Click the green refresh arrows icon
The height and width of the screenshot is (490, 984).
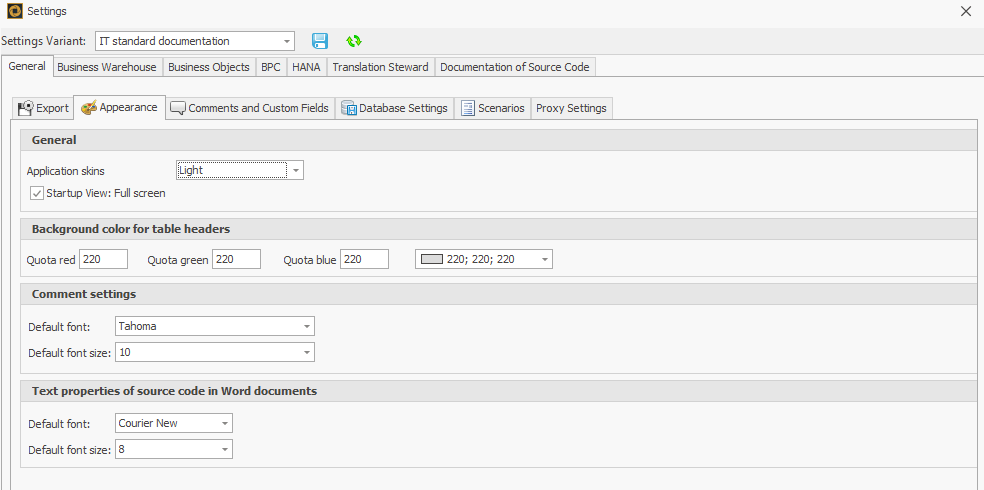353,41
